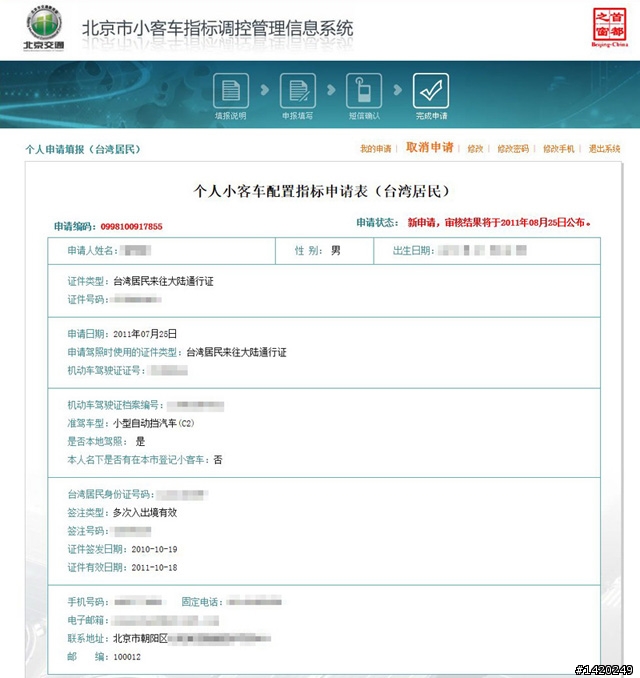Click the visa type 多次入出境有效
The width and height of the screenshot is (640, 678).
pyautogui.click(x=145, y=513)
